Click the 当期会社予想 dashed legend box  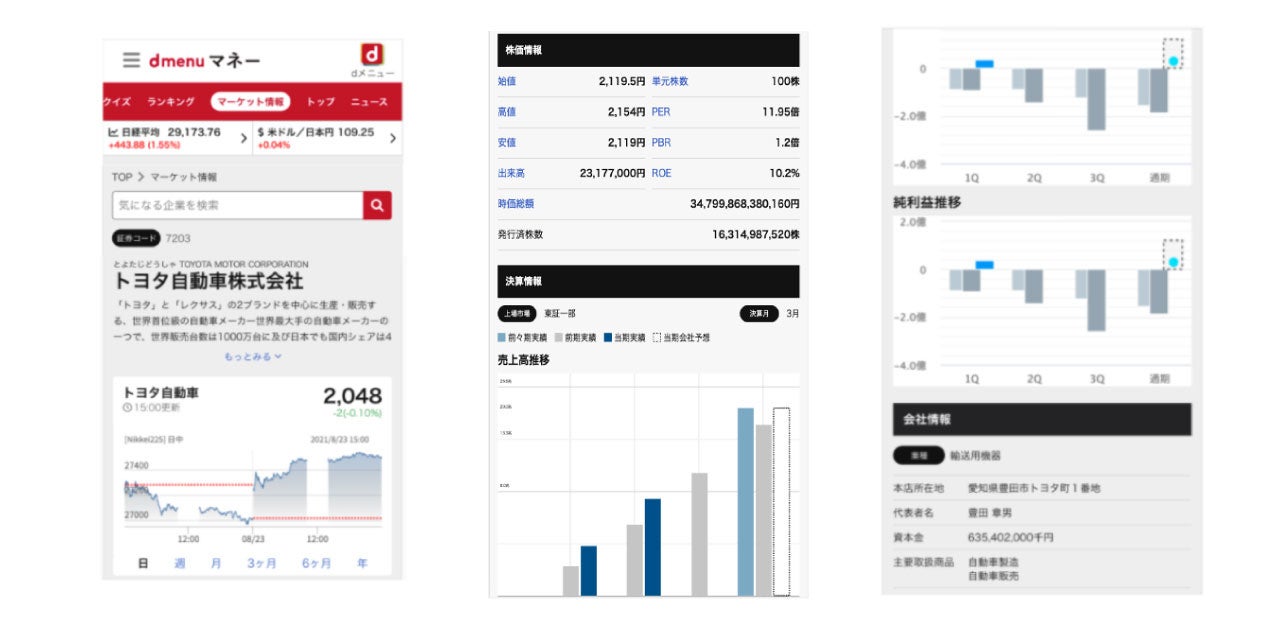[656, 338]
